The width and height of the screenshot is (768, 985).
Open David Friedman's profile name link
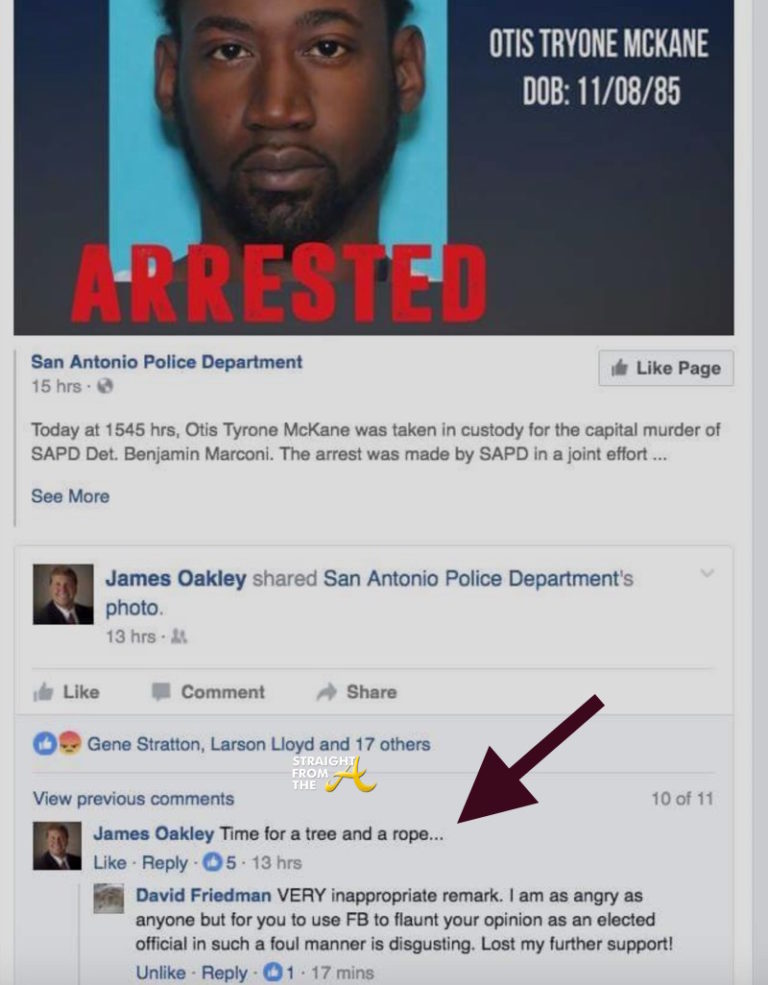203,895
